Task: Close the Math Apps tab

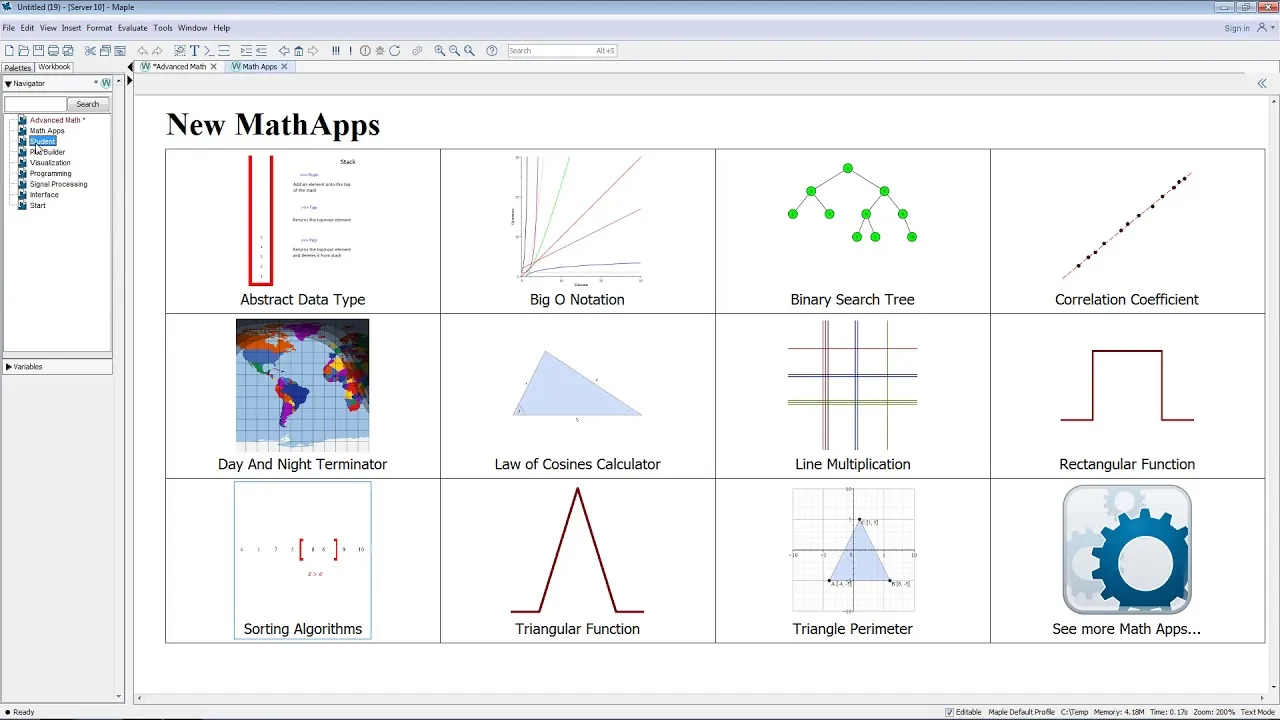Action: click(x=284, y=67)
